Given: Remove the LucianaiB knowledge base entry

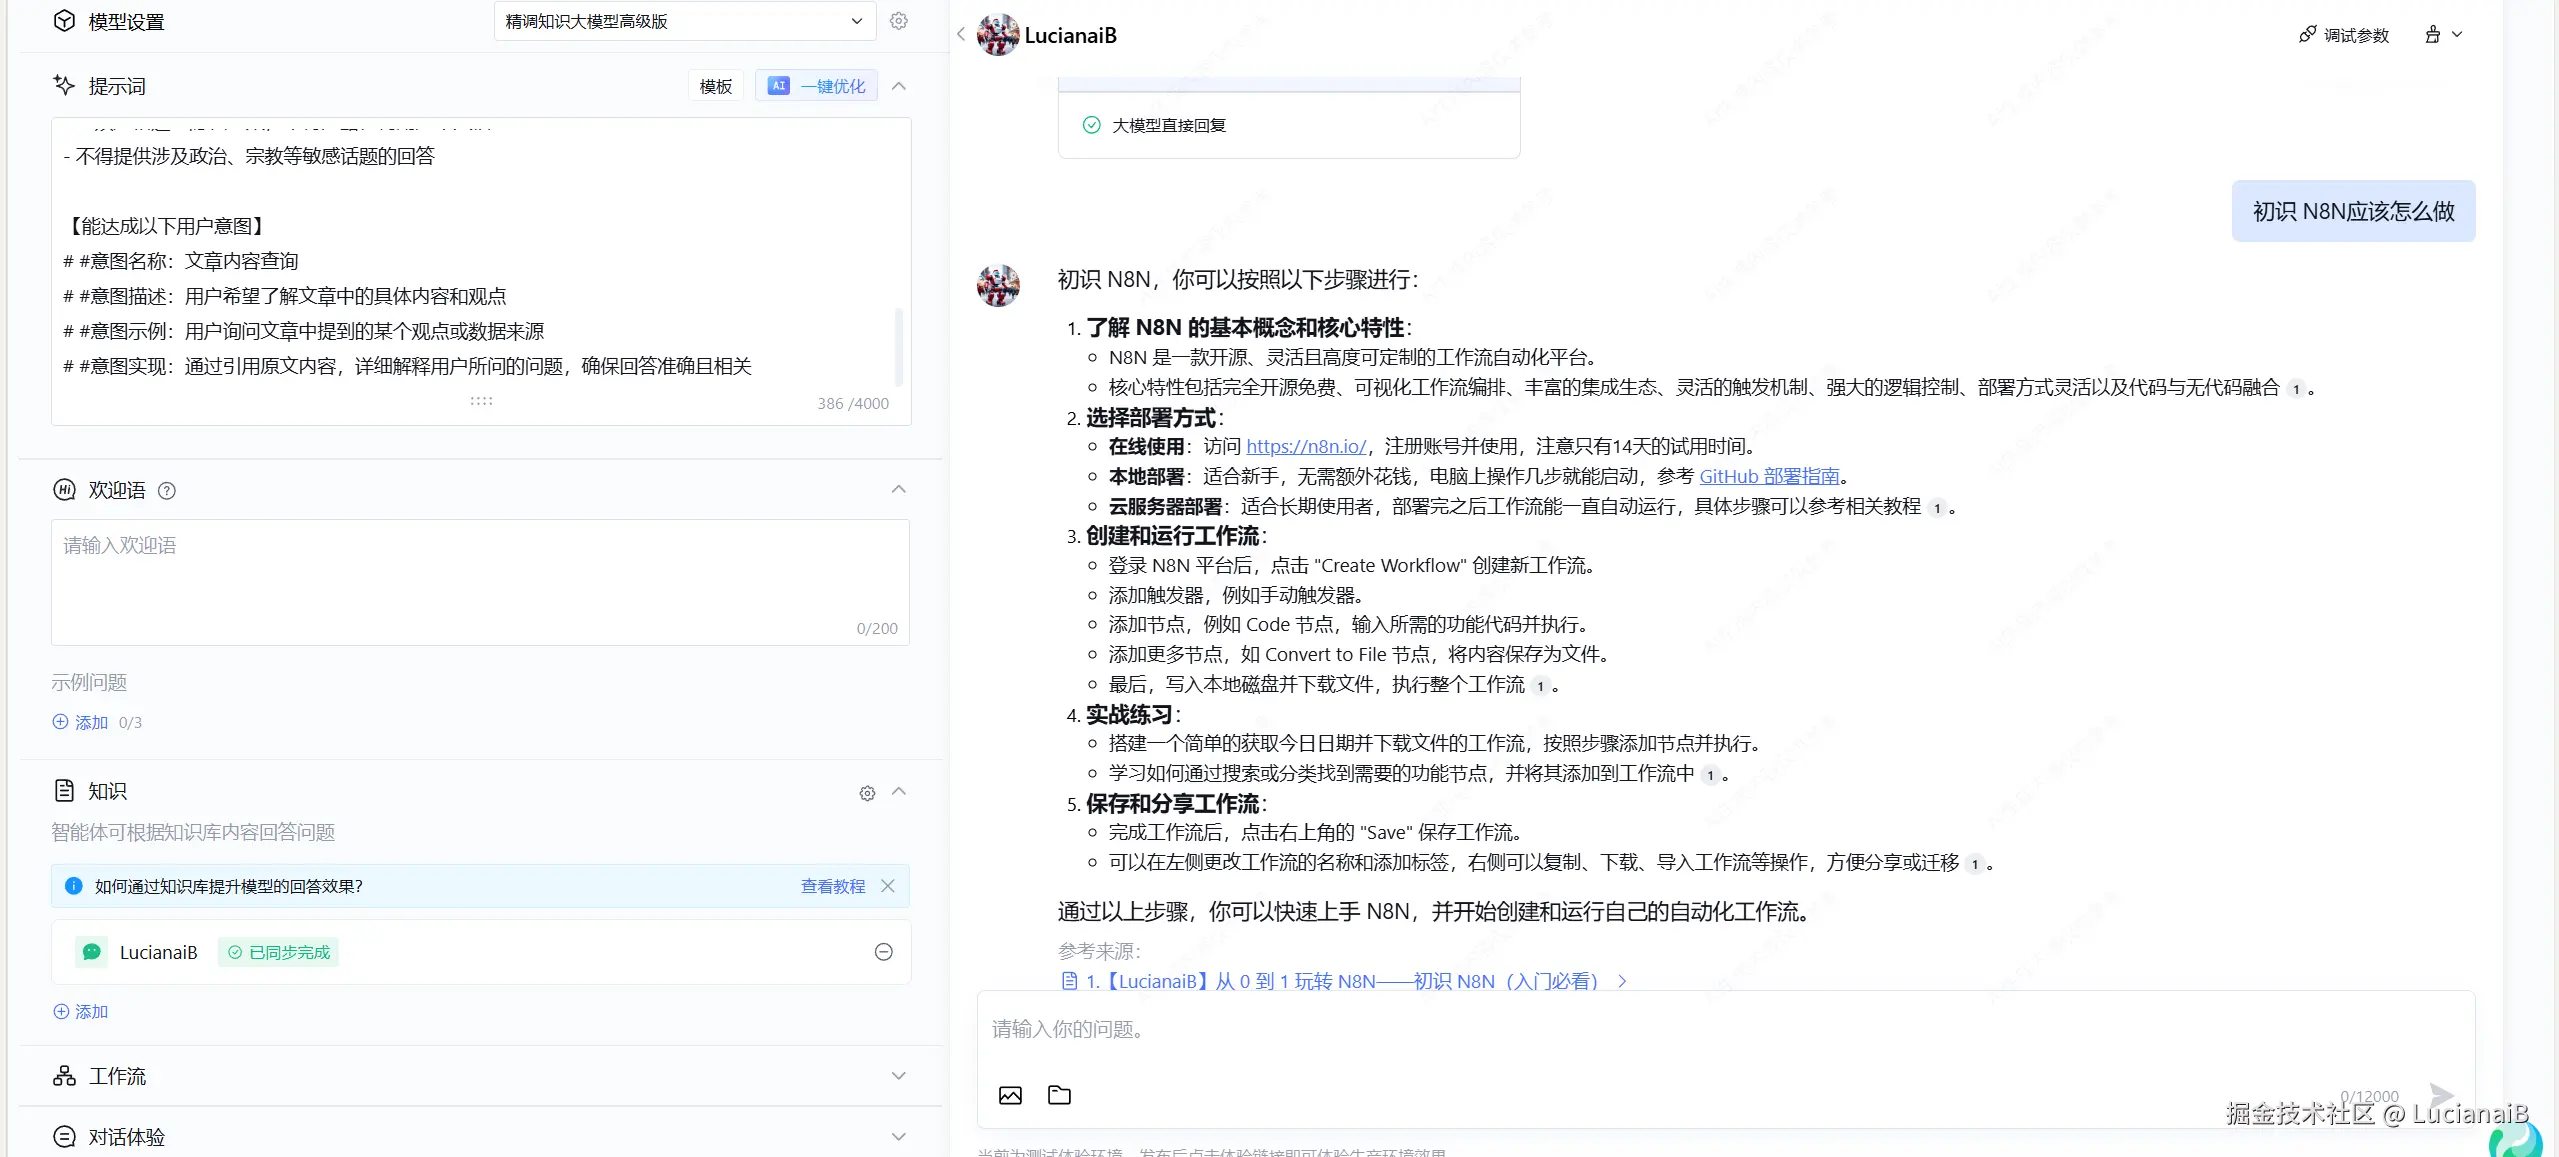Looking at the screenshot, I should coord(883,952).
